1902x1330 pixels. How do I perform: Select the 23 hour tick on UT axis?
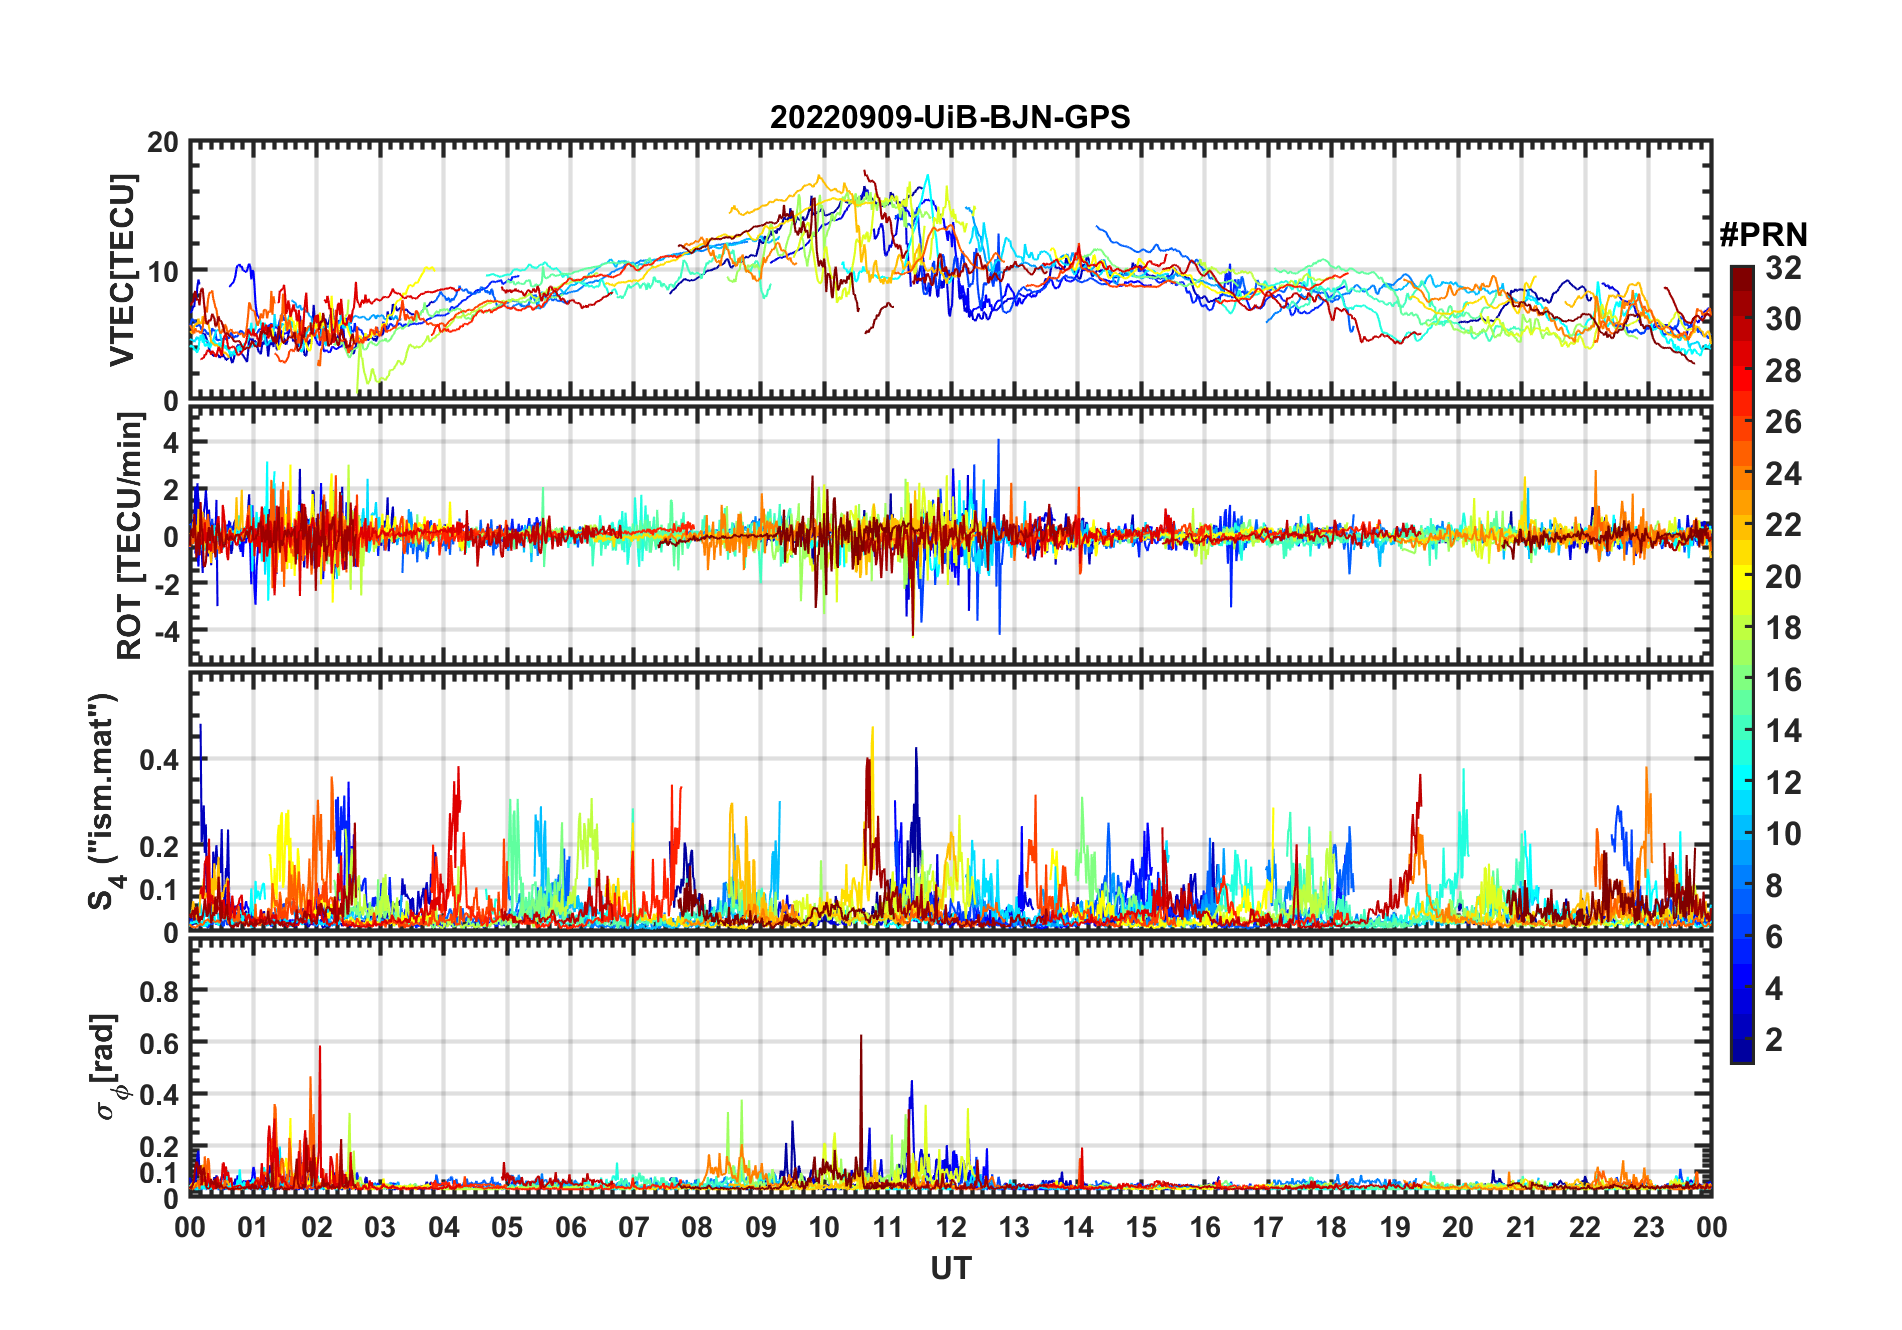coord(1648,1227)
